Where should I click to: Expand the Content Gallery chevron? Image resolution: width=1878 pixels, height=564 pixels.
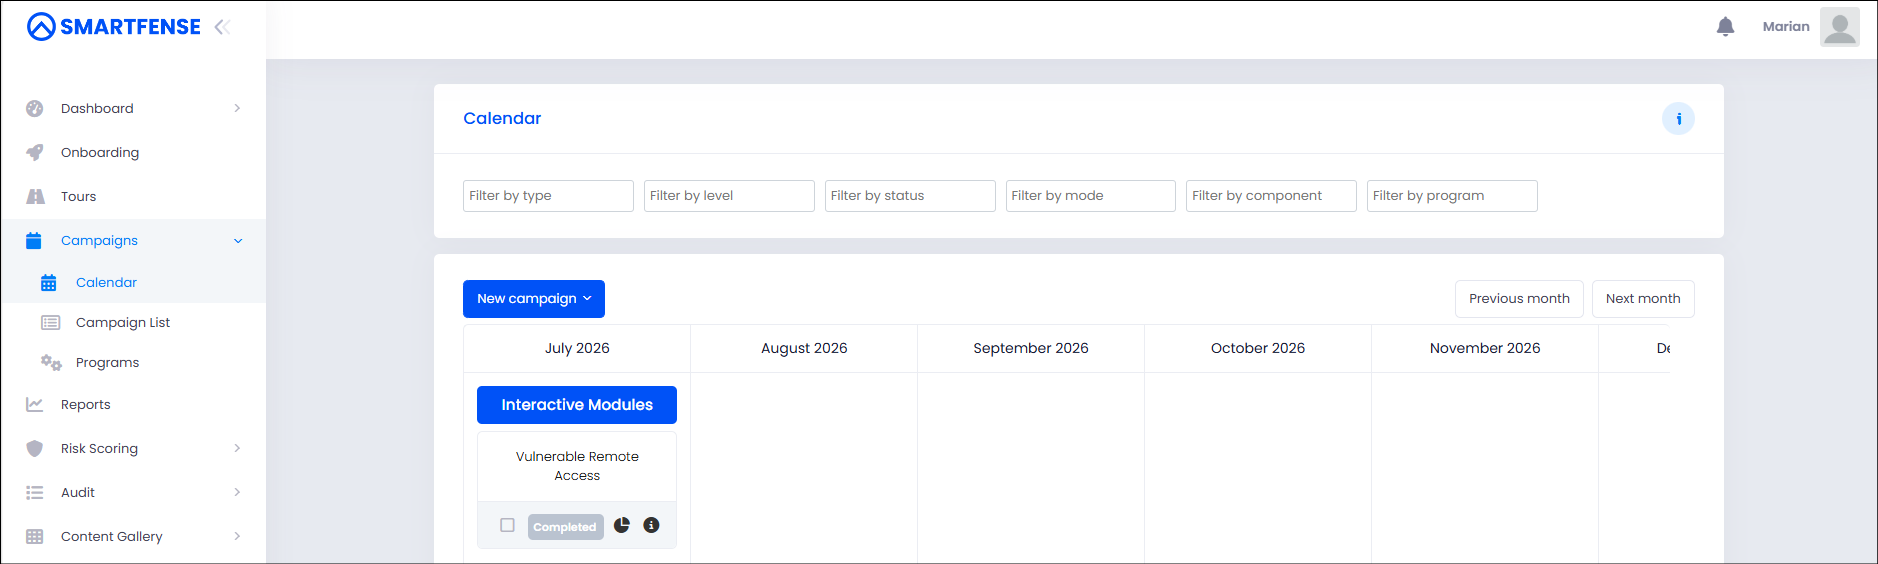[x=237, y=537]
